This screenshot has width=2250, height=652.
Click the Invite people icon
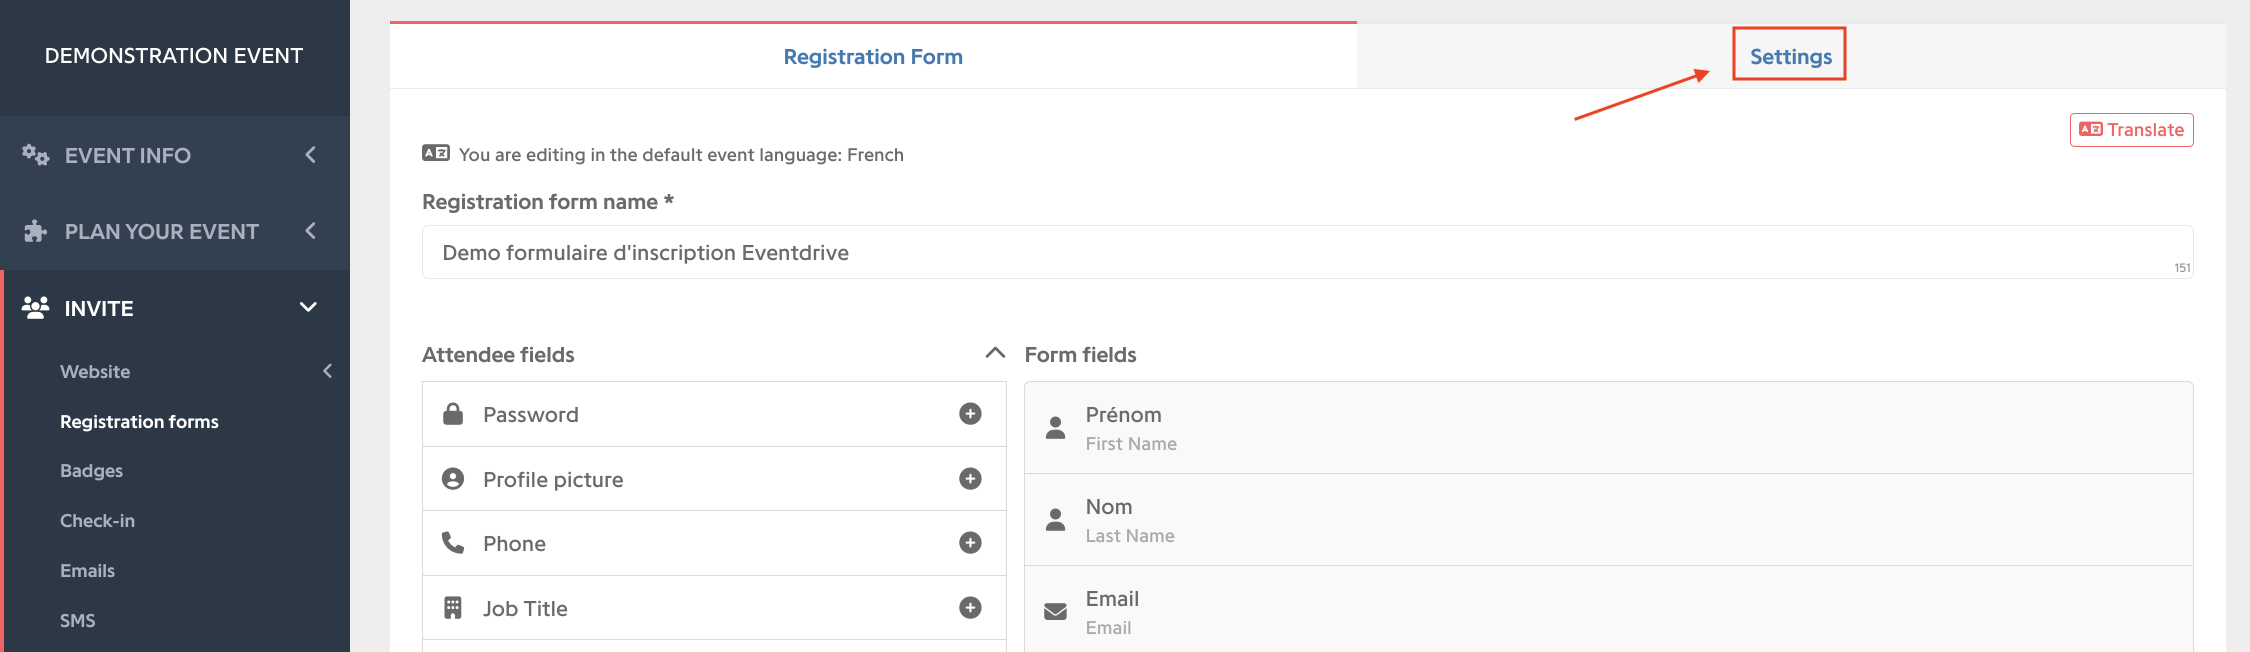pyautogui.click(x=35, y=308)
